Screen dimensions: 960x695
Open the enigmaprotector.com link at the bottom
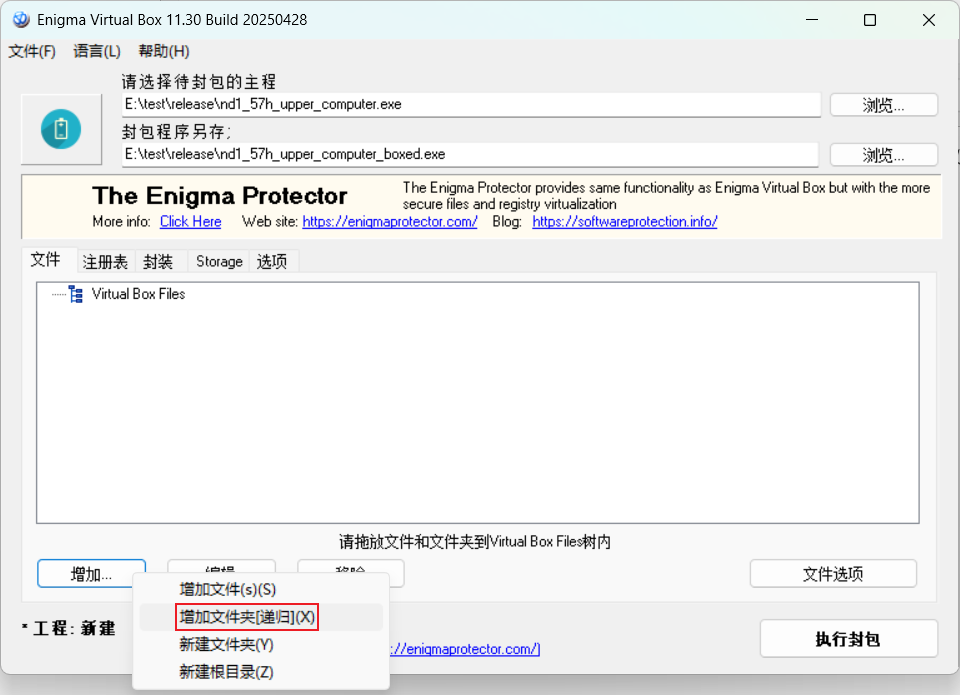465,649
